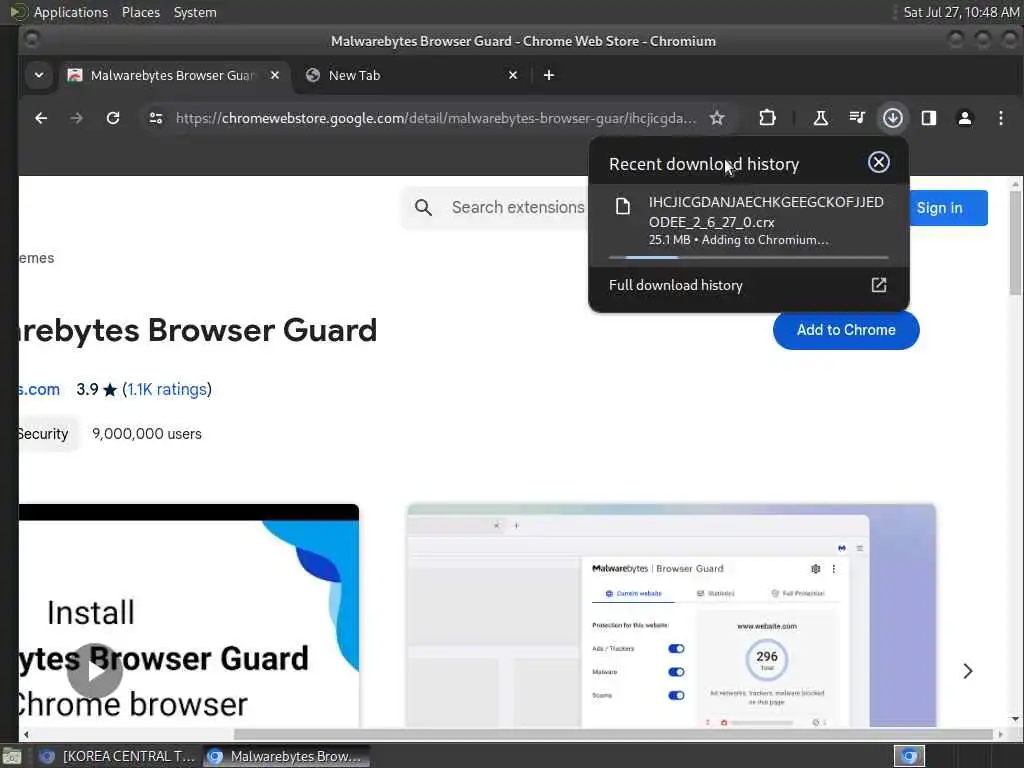Click the workspace switcher in bottom panel
1024x768 pixels.
pos(908,756)
